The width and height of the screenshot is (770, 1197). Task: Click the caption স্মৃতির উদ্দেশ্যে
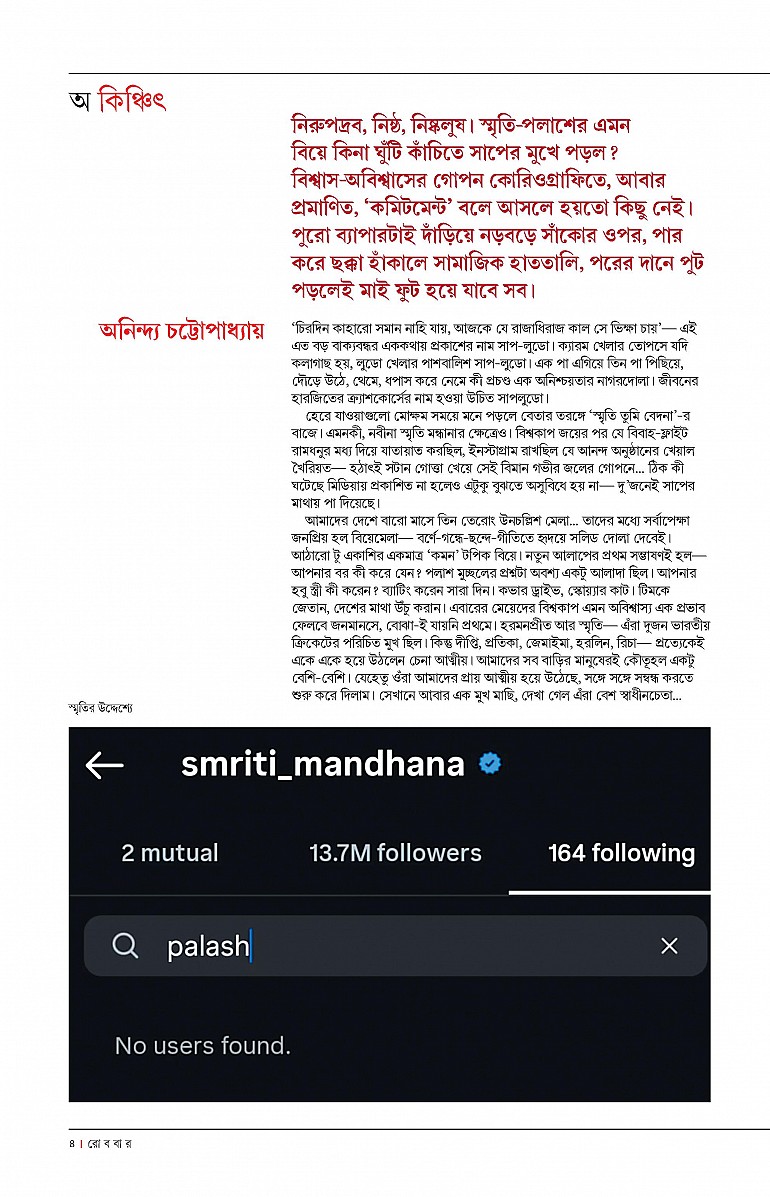pyautogui.click(x=100, y=708)
